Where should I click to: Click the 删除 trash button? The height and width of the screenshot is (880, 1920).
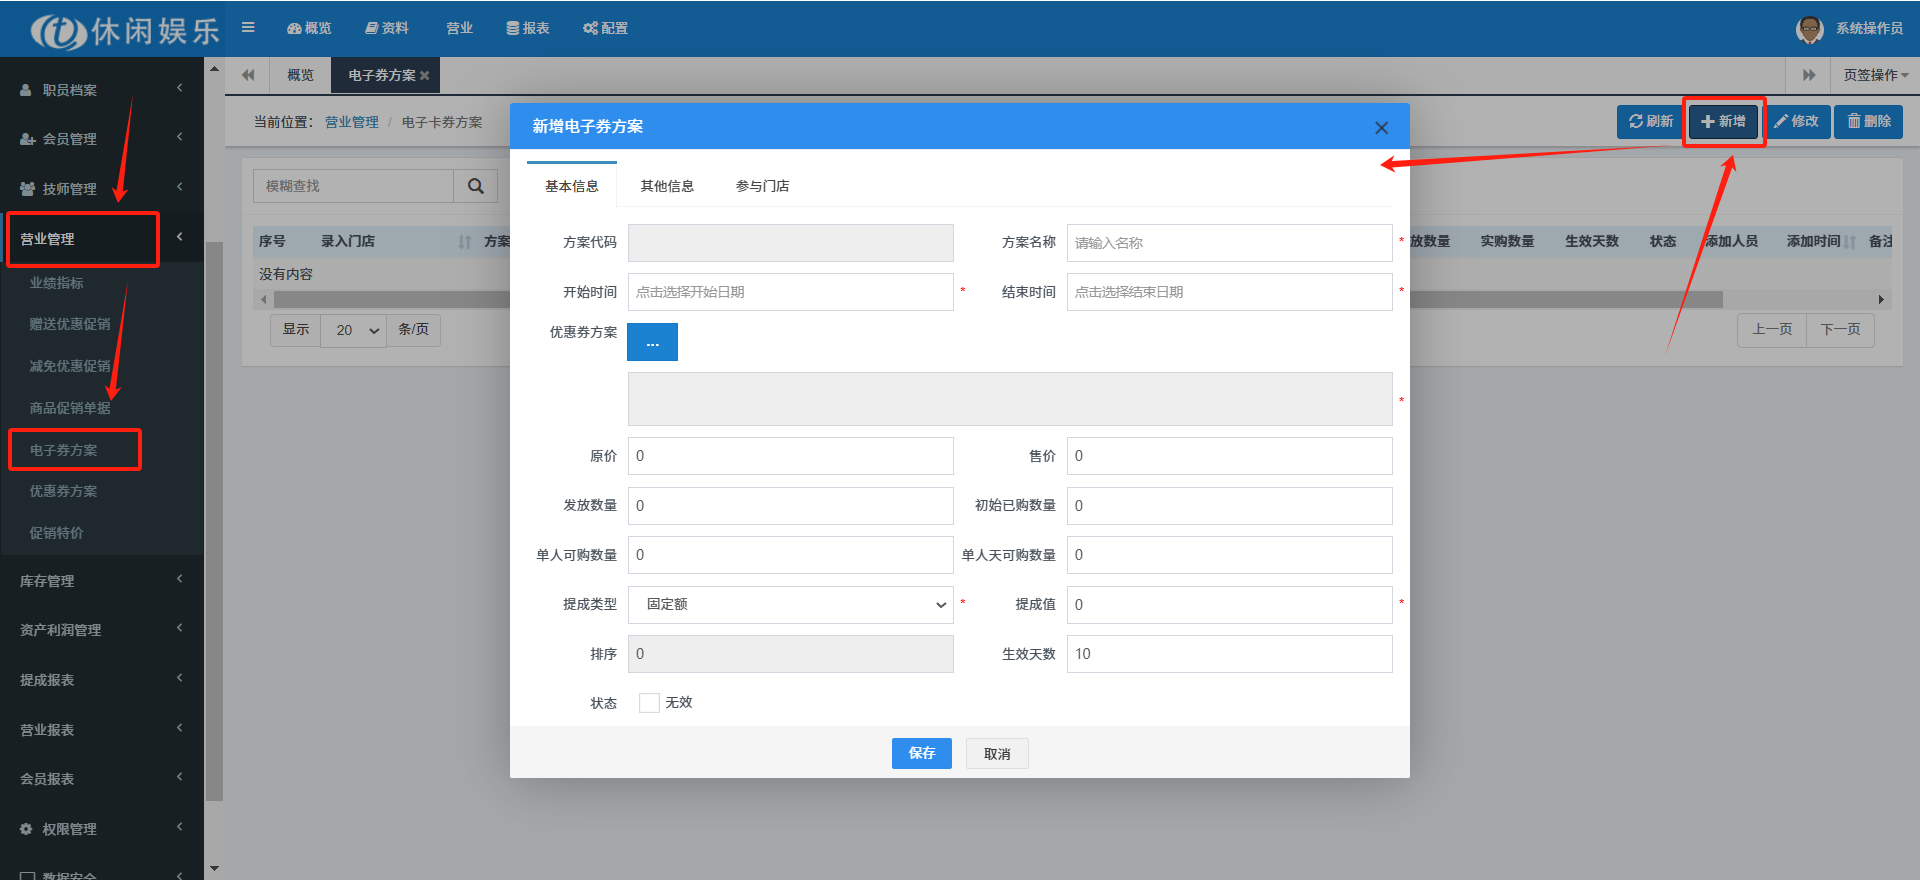coord(1868,121)
